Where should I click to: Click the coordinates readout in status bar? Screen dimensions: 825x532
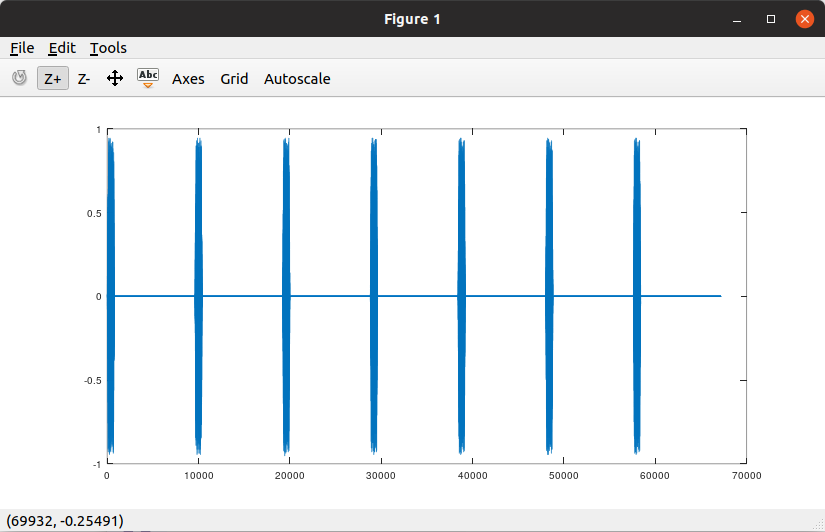click(65, 521)
